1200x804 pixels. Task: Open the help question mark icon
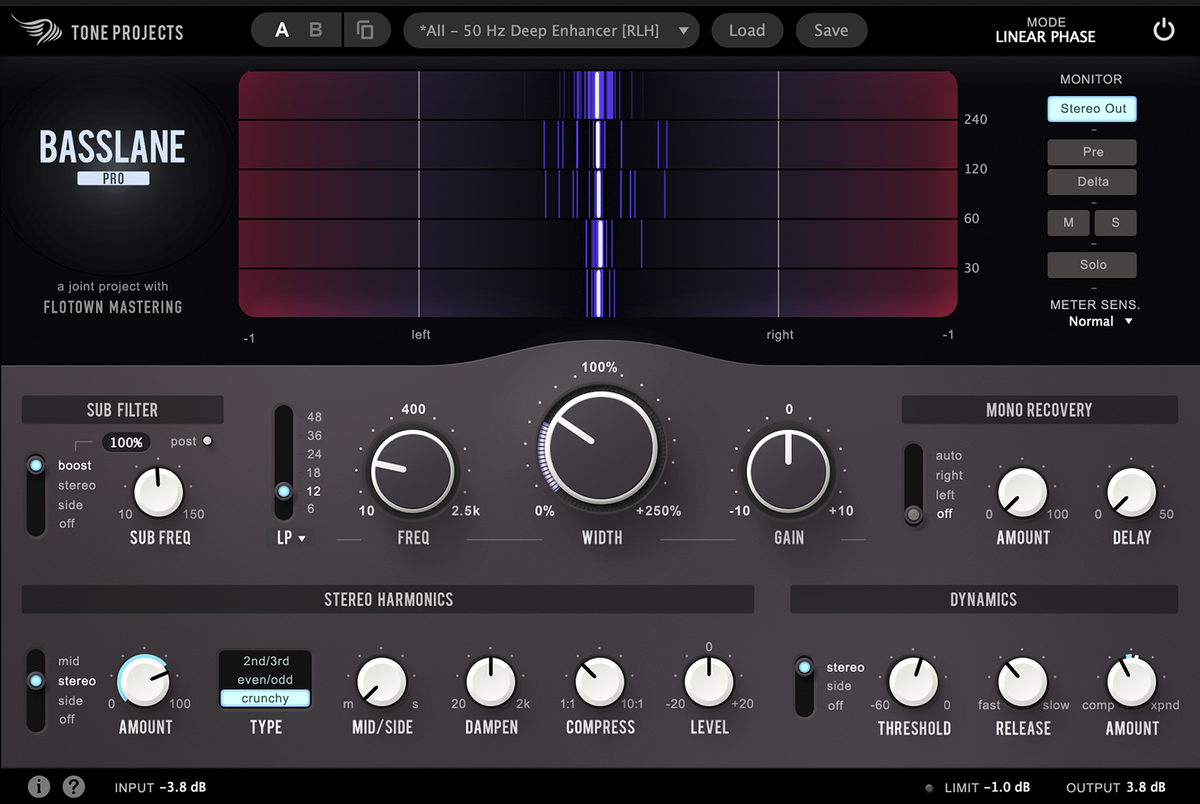[74, 786]
